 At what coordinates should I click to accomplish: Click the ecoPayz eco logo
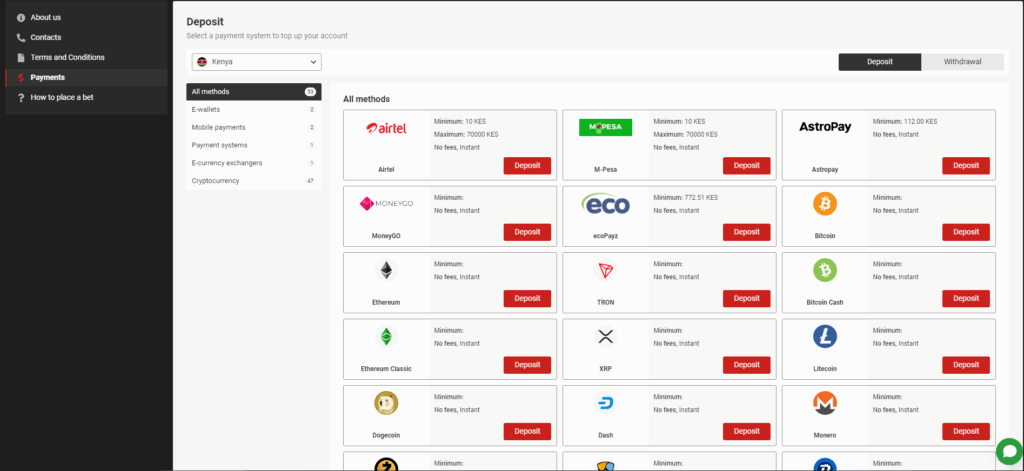point(605,204)
